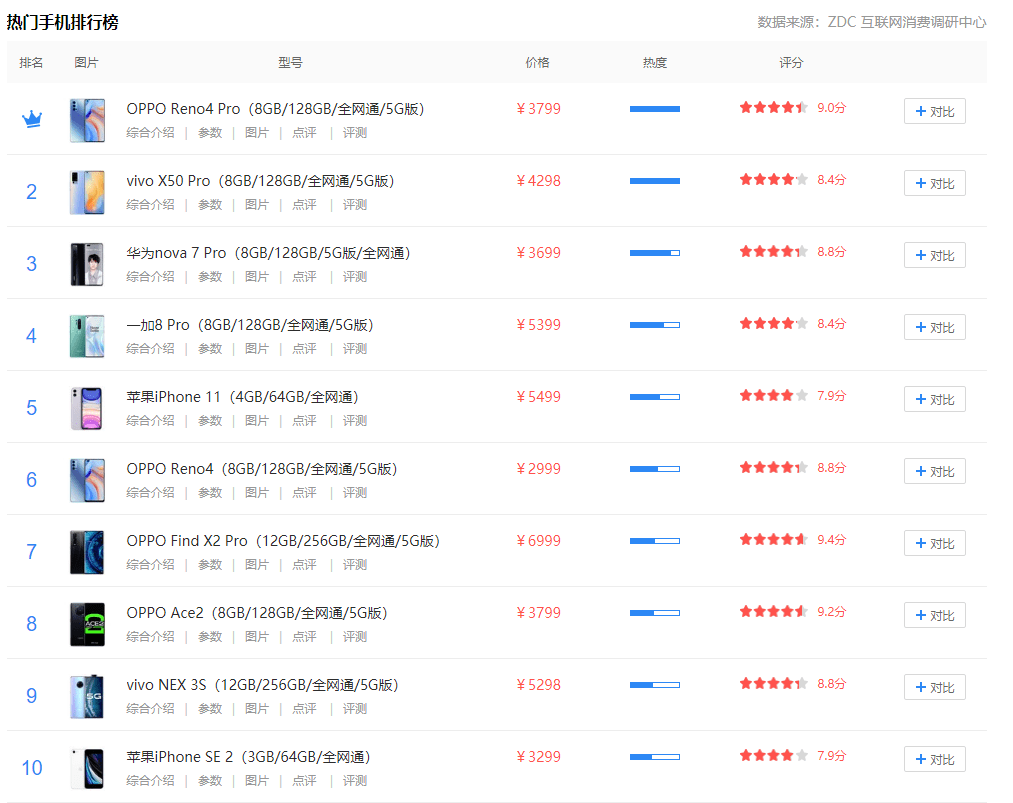Viewport: 1013px width, 803px height.
Task: Open 一加8 Pro model title link
Action: coord(250,325)
